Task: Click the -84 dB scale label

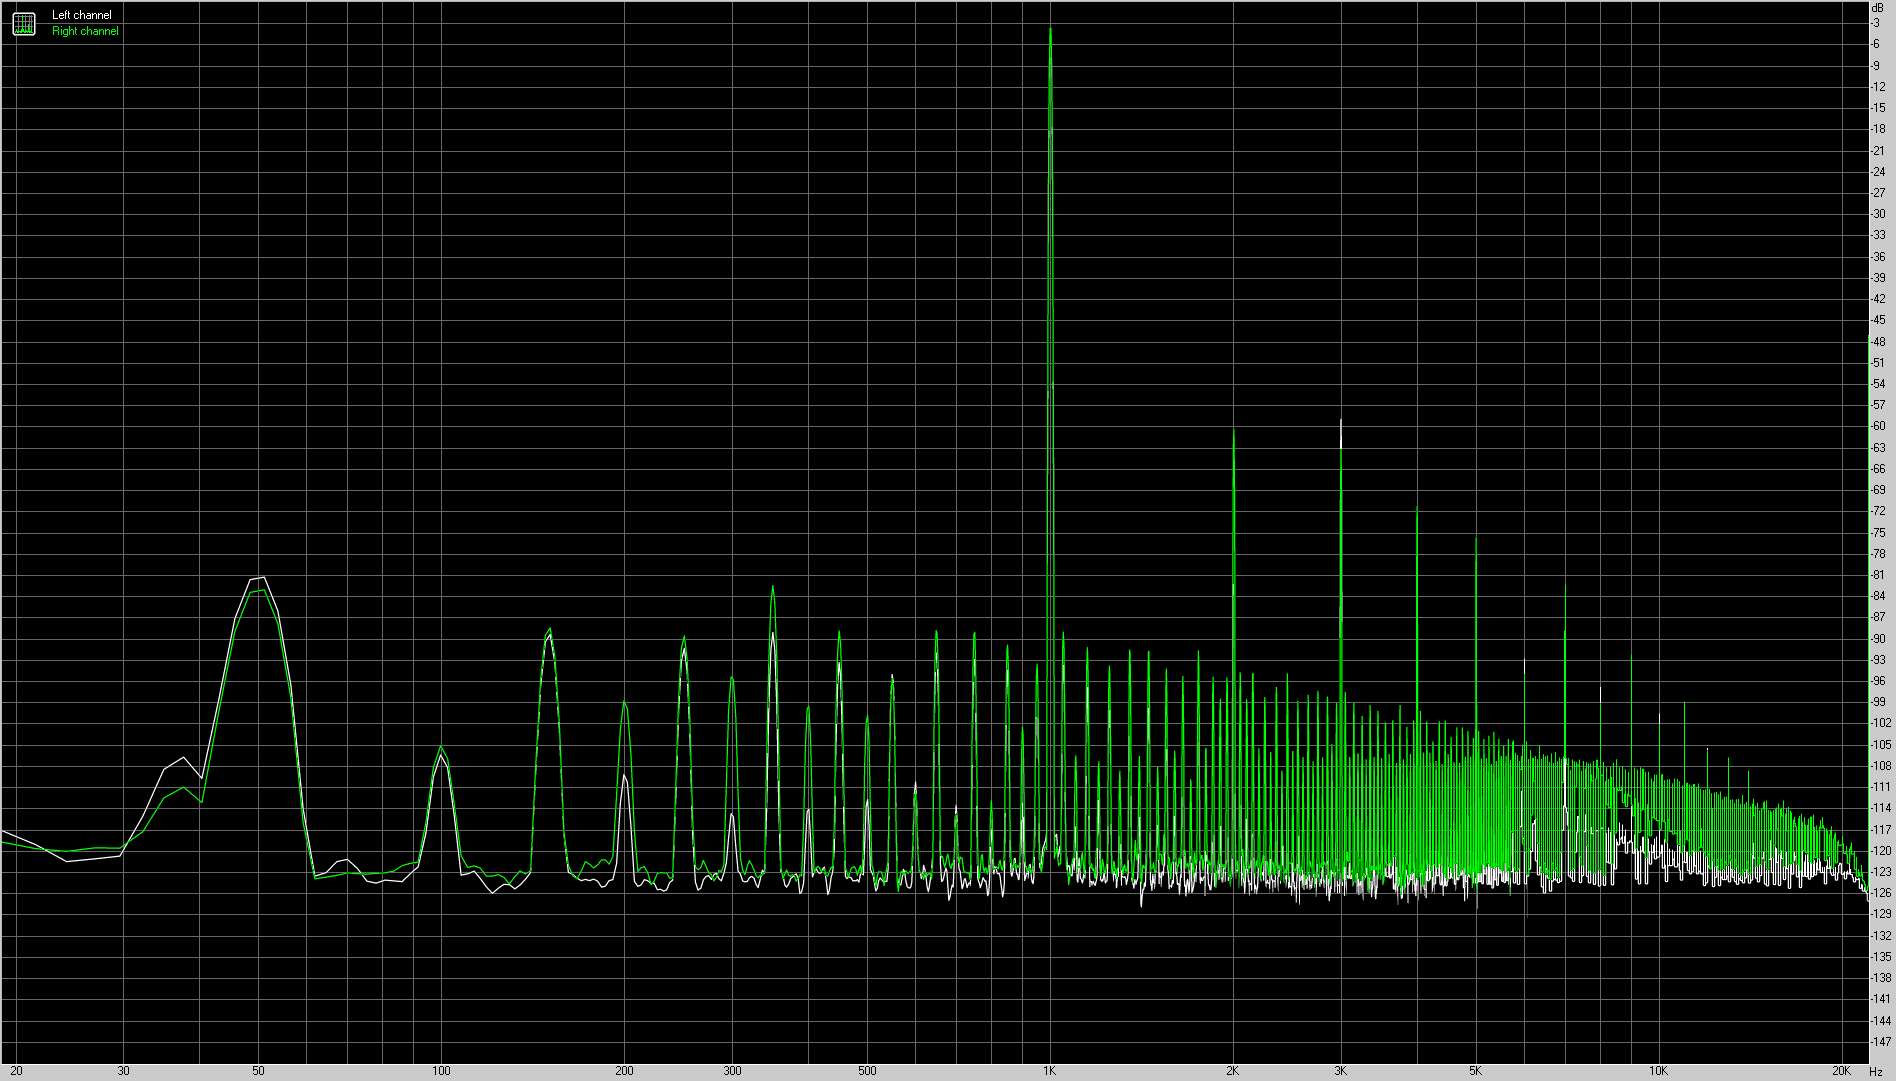Action: coord(1879,596)
